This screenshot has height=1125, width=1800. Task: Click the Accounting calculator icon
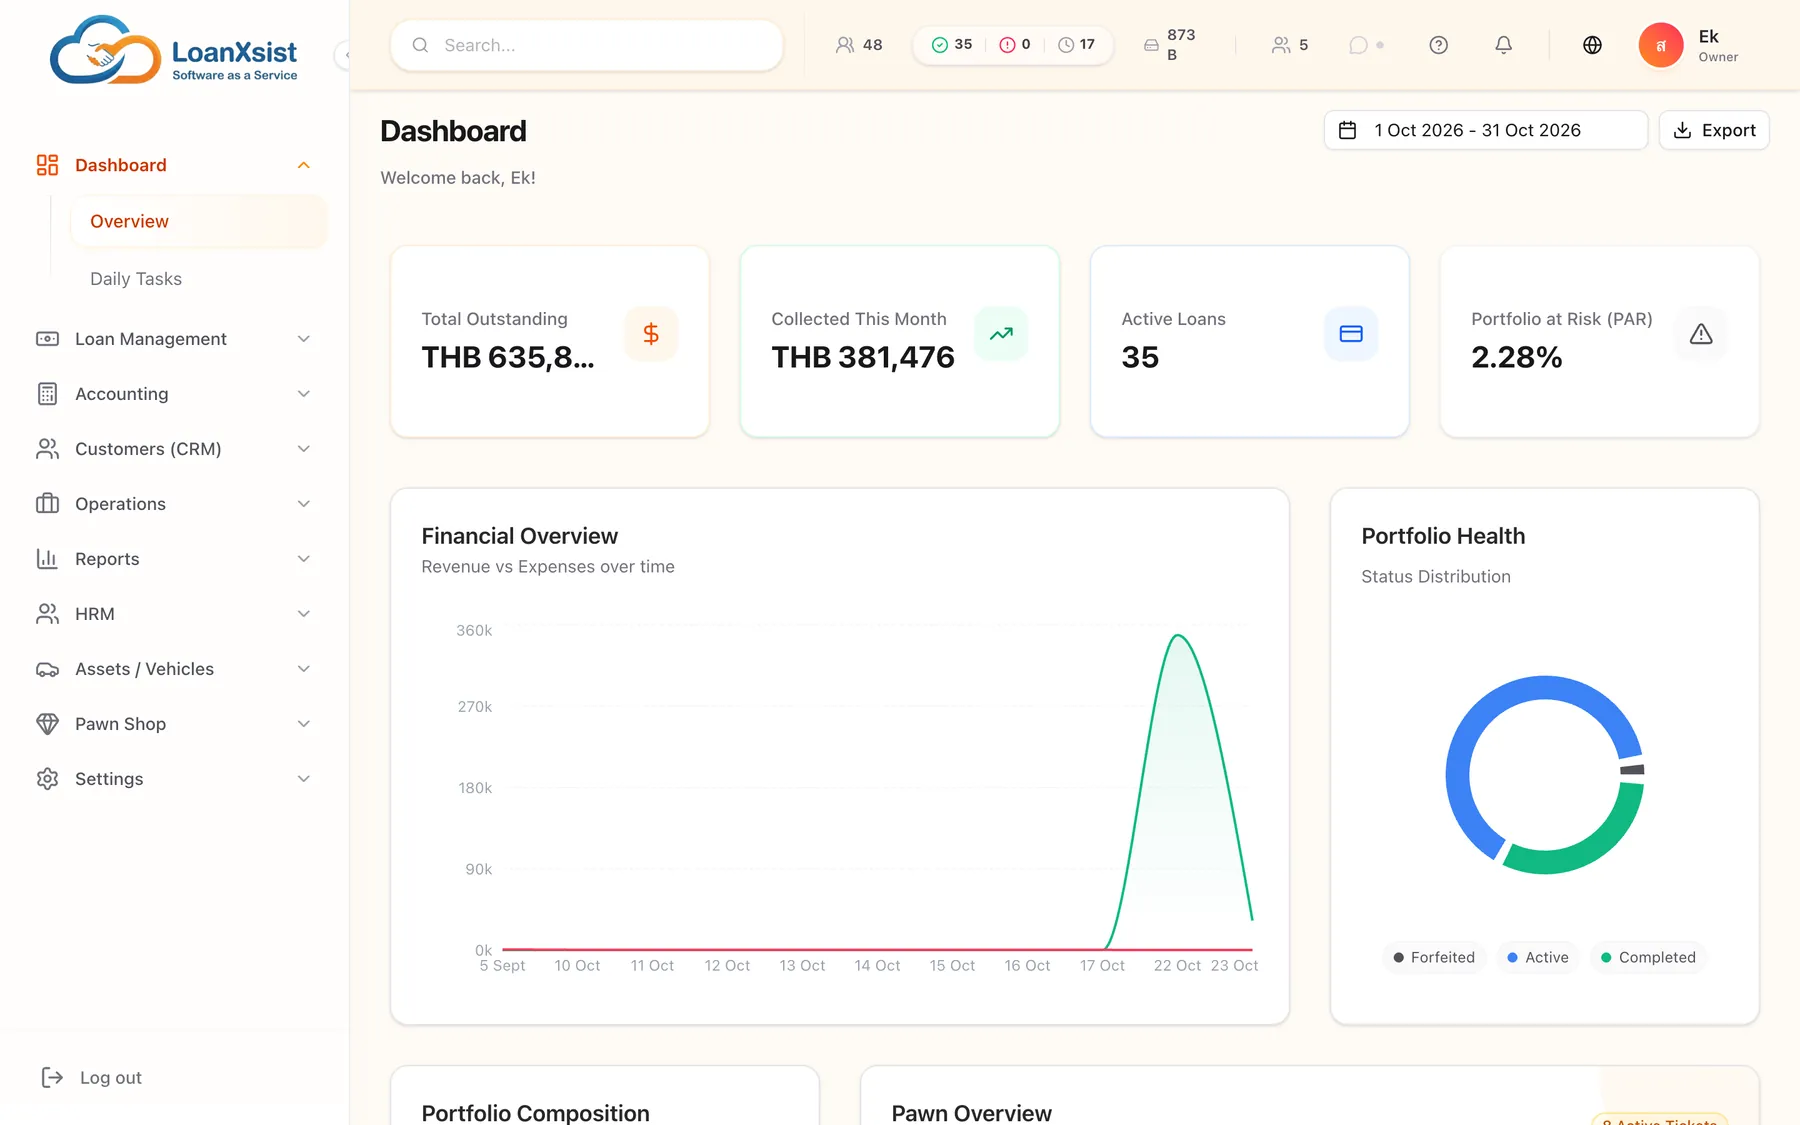(47, 394)
